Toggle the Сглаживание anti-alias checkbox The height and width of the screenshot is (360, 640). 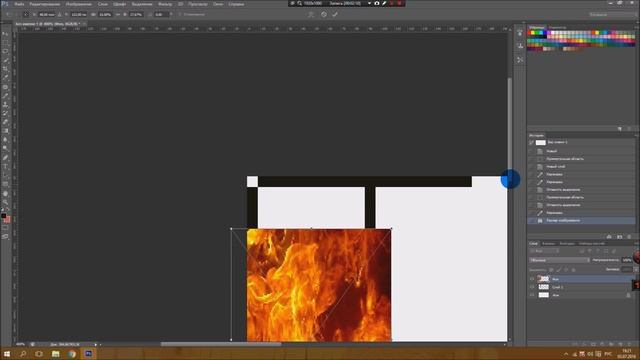click(180, 14)
